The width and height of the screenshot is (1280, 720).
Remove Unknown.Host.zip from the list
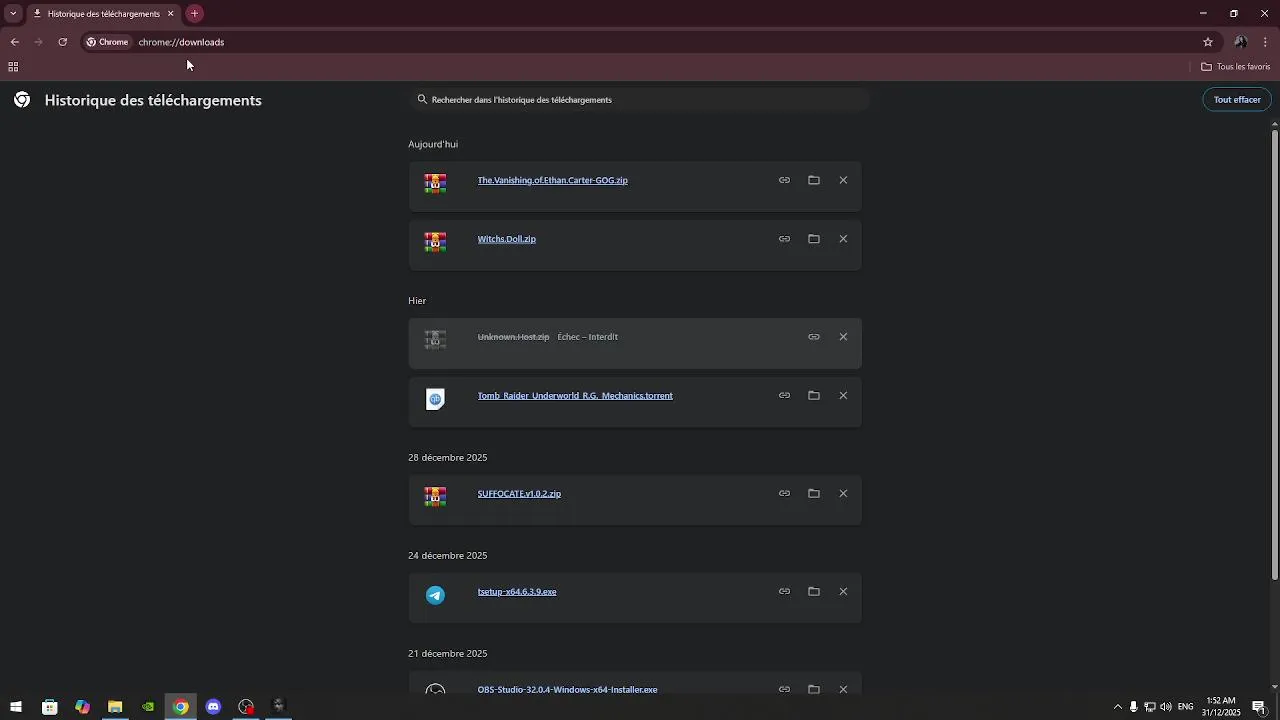pos(843,337)
